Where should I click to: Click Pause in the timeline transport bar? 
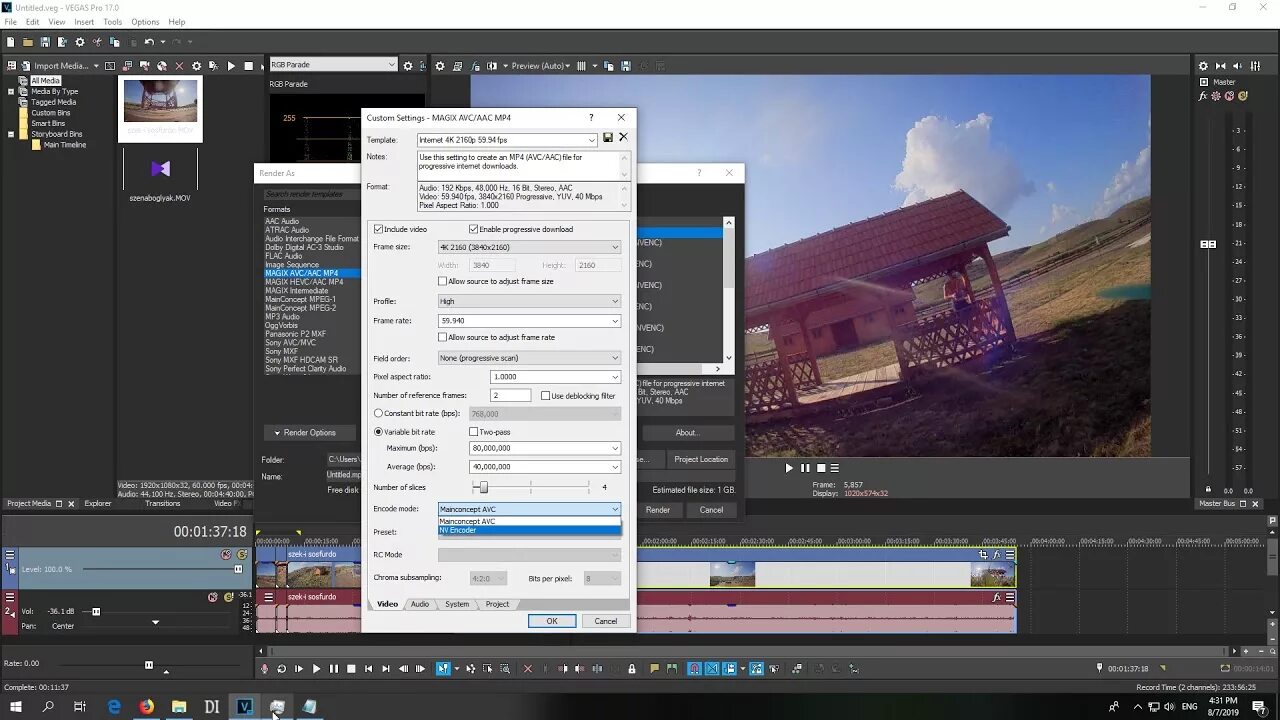(334, 669)
